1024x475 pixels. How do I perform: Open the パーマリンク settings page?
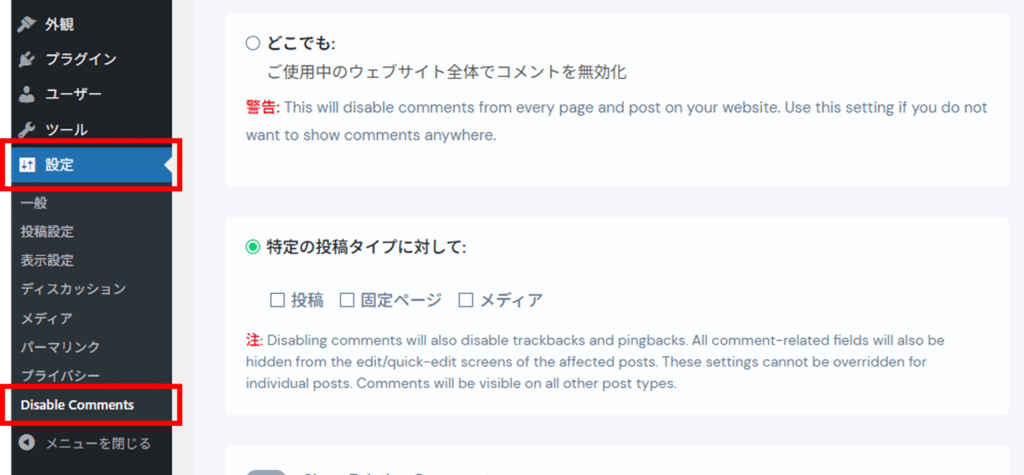click(x=60, y=347)
